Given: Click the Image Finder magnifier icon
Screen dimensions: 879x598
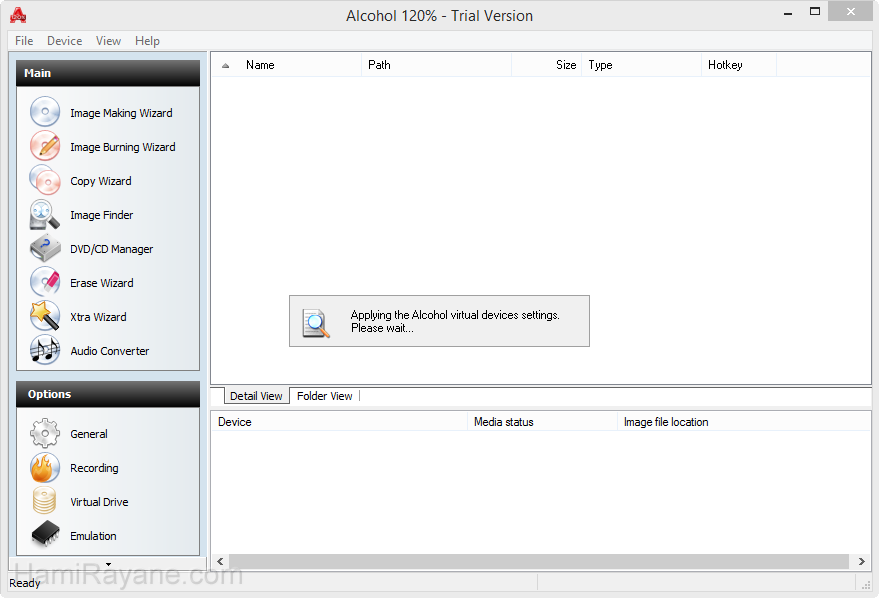Looking at the screenshot, I should pyautogui.click(x=45, y=215).
